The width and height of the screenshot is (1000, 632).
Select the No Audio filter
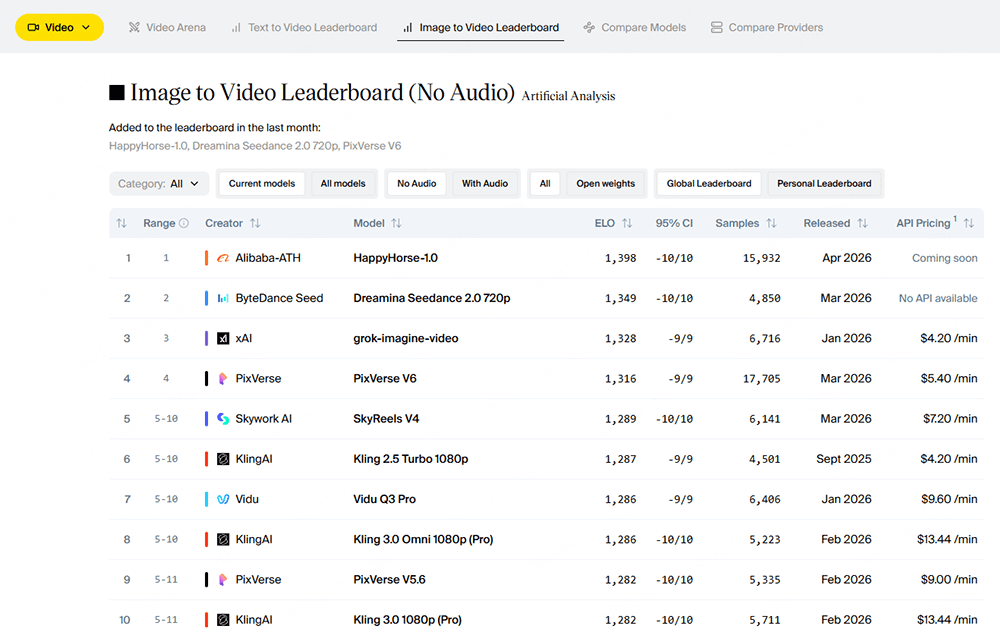416,184
